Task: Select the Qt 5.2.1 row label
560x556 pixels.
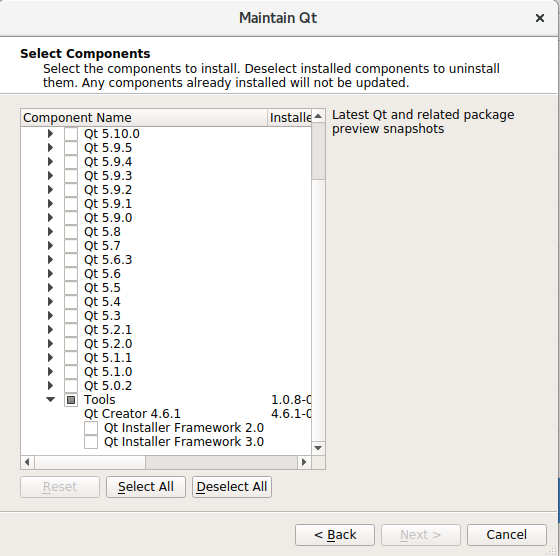Action: click(108, 330)
